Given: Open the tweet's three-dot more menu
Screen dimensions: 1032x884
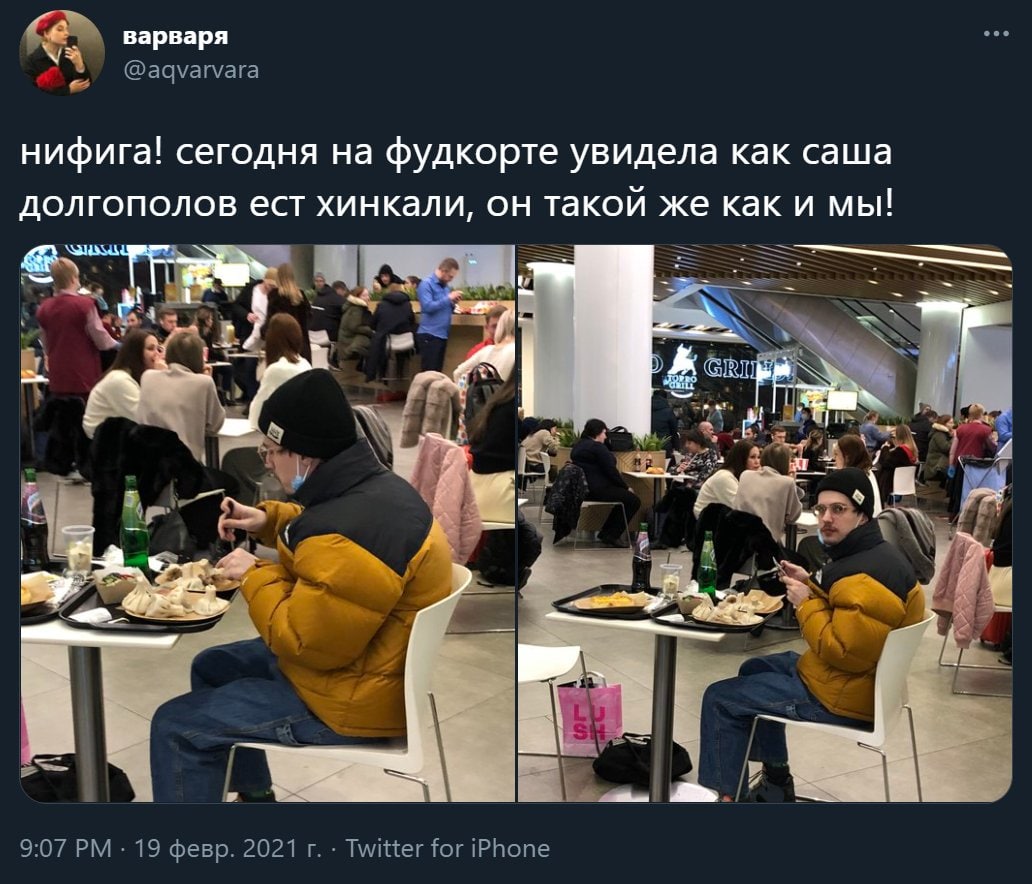Looking at the screenshot, I should (x=996, y=34).
